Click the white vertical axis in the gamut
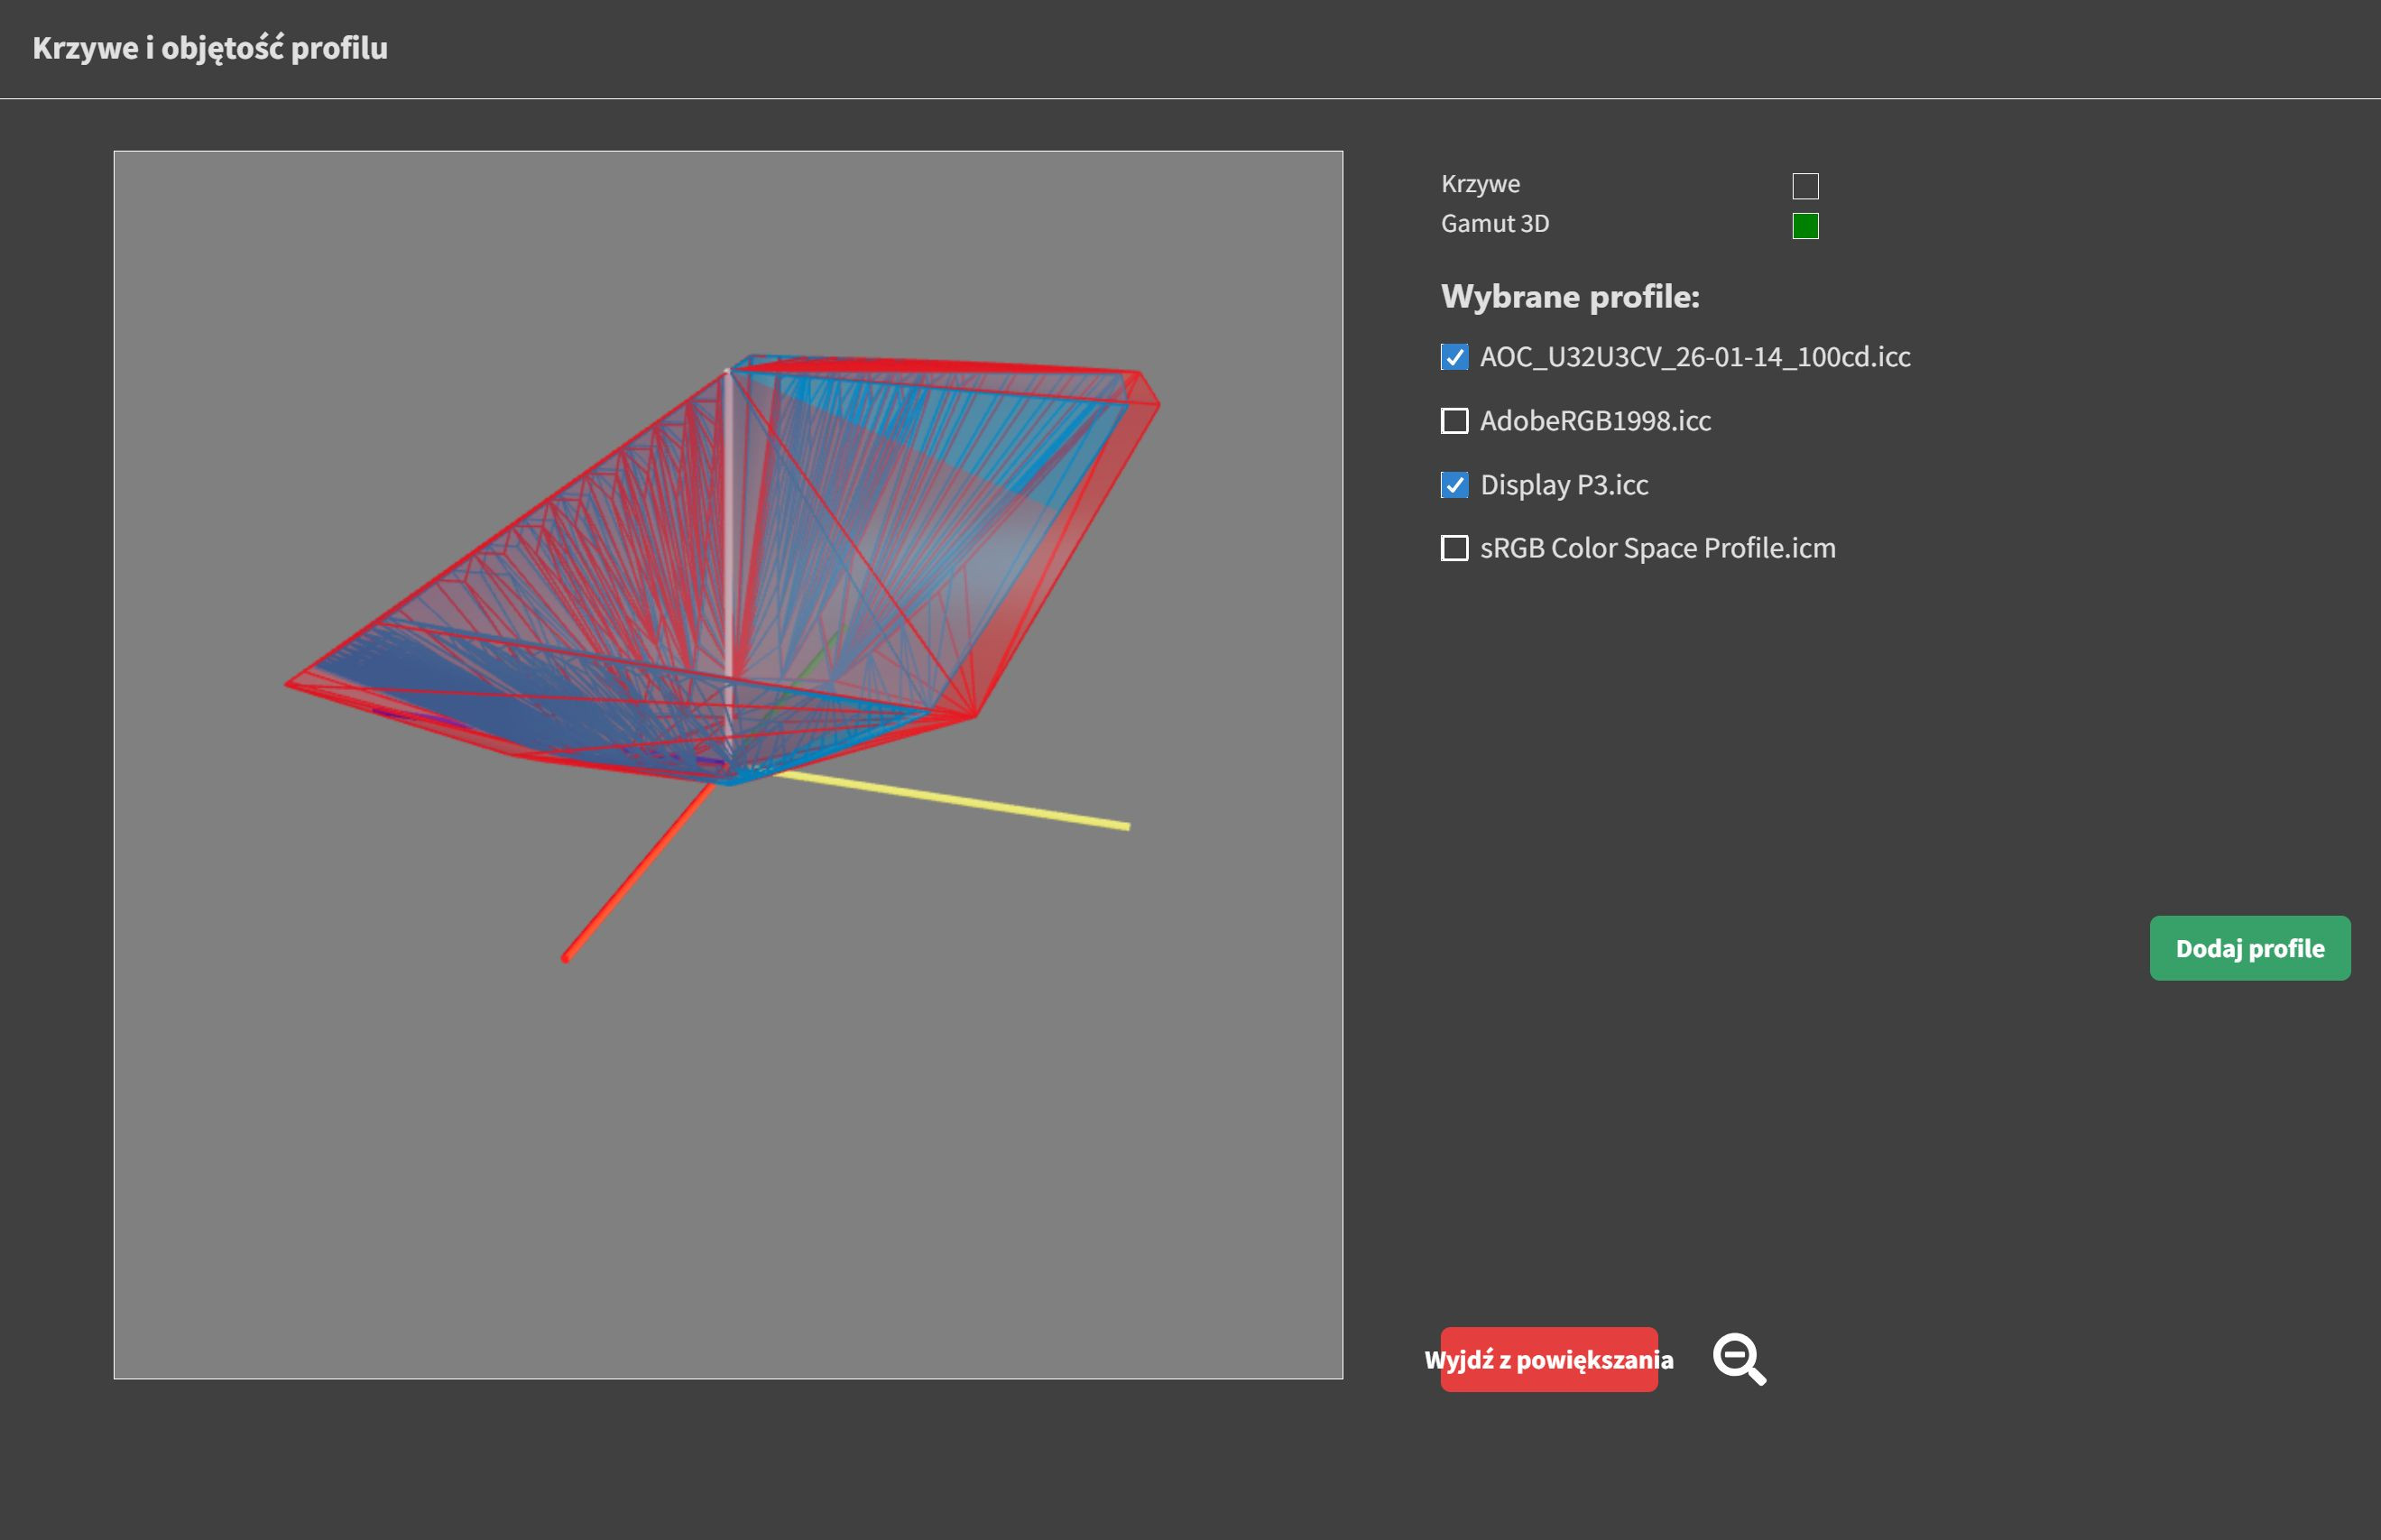This screenshot has width=2381, height=1540. tap(728, 520)
